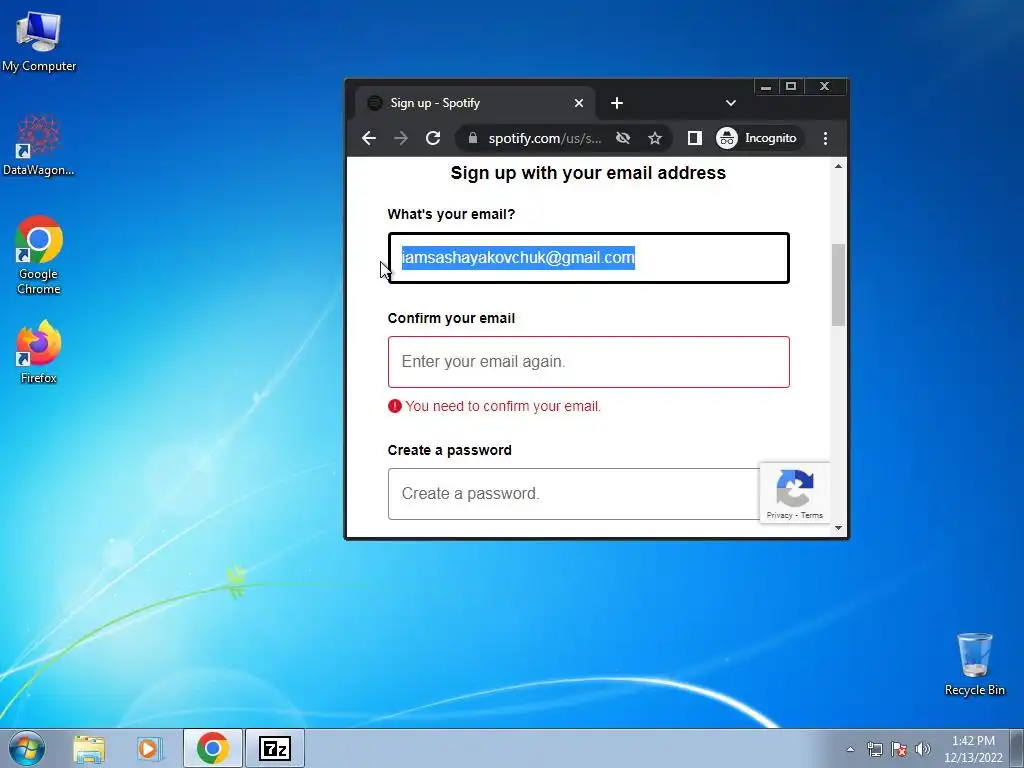Image resolution: width=1024 pixels, height=768 pixels.
Task: Click the third-party cookies blocked eye icon
Action: (623, 138)
